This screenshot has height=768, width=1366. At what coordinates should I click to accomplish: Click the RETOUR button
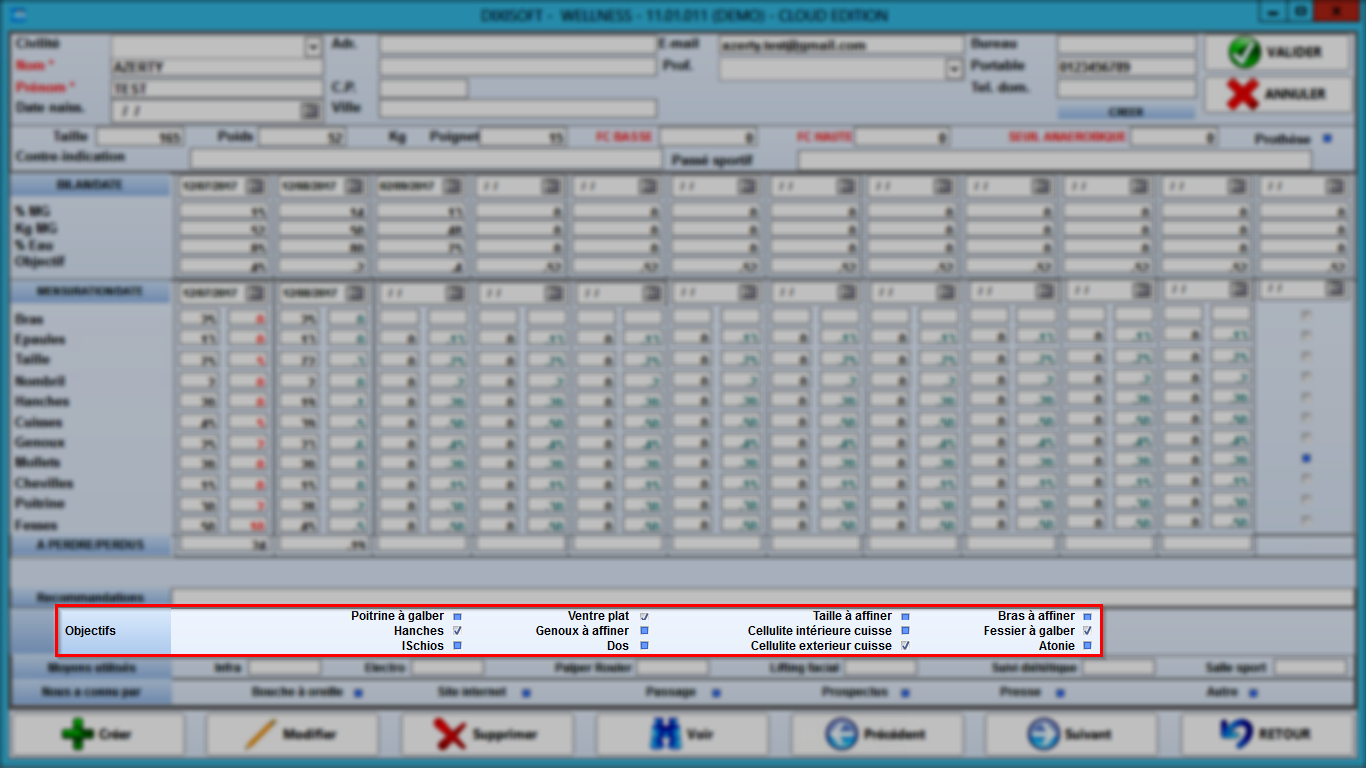tap(1268, 734)
